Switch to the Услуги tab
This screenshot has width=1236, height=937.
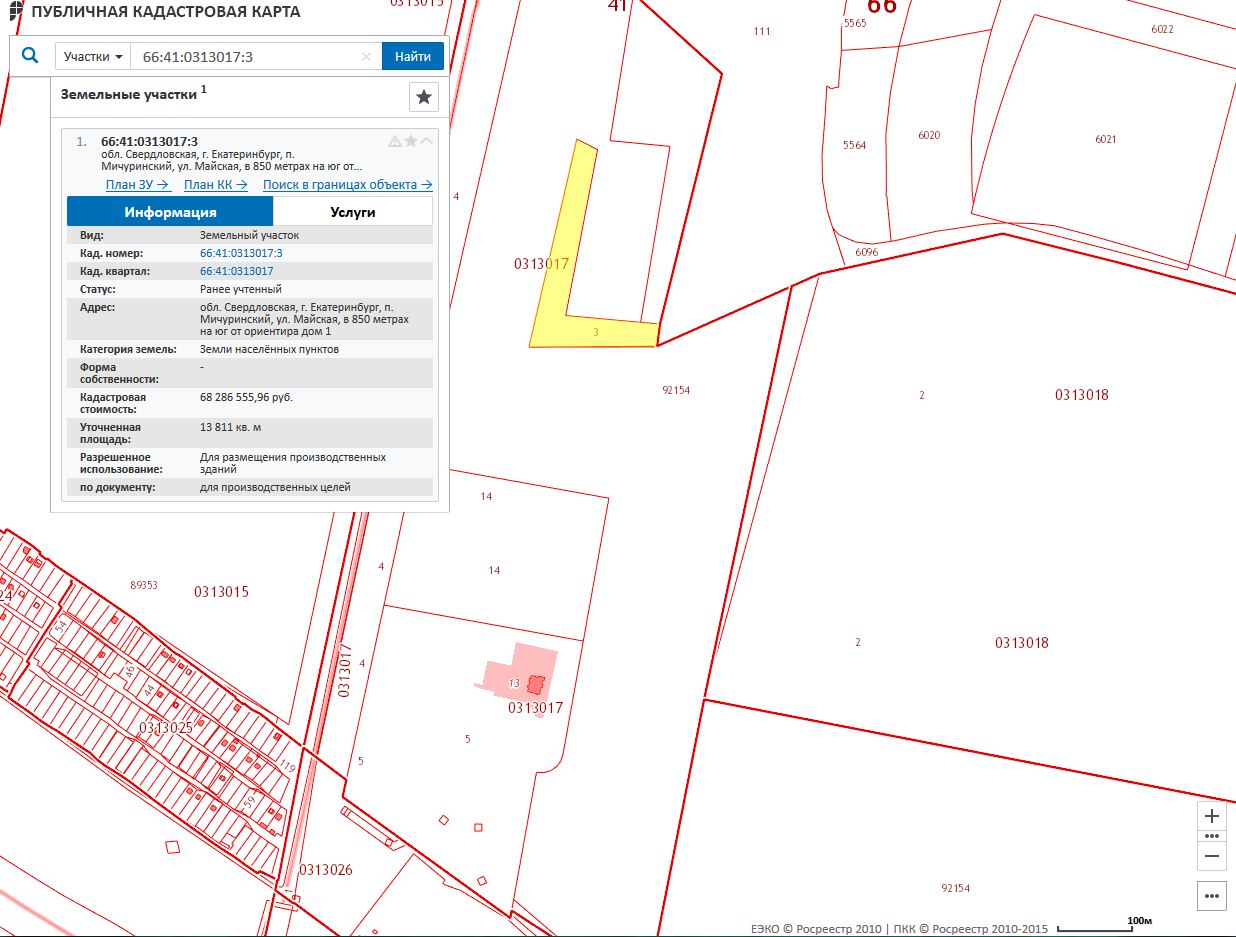click(x=352, y=212)
